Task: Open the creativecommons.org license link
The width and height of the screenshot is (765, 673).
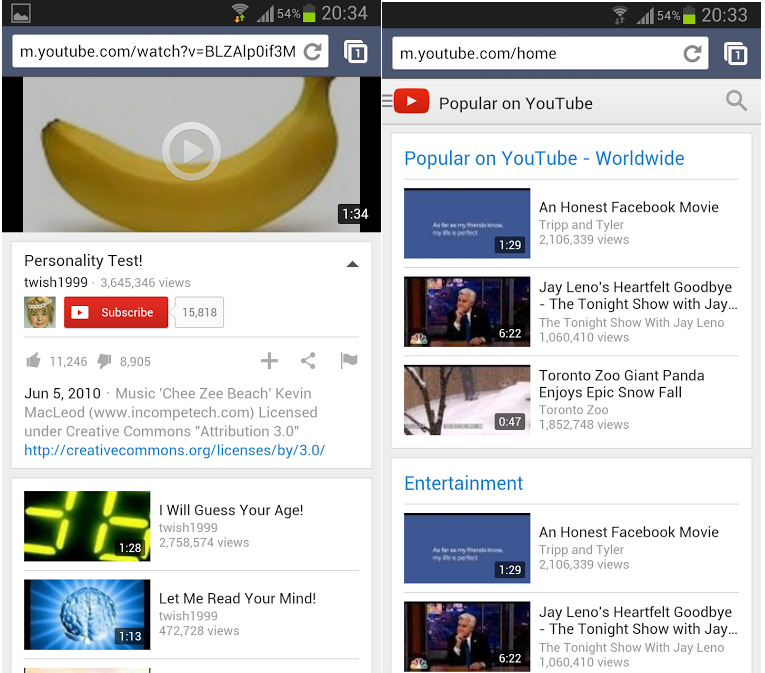Action: point(175,450)
